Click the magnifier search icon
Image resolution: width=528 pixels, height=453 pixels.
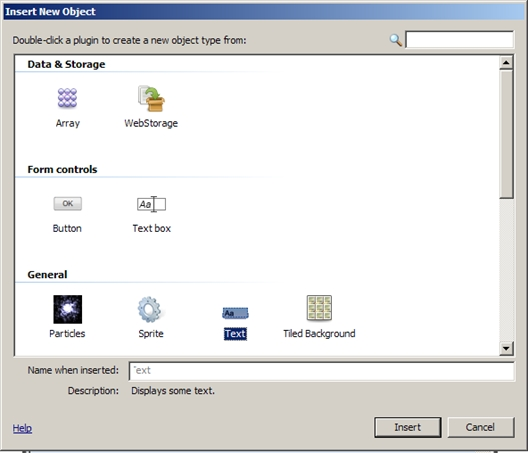pyautogui.click(x=395, y=40)
